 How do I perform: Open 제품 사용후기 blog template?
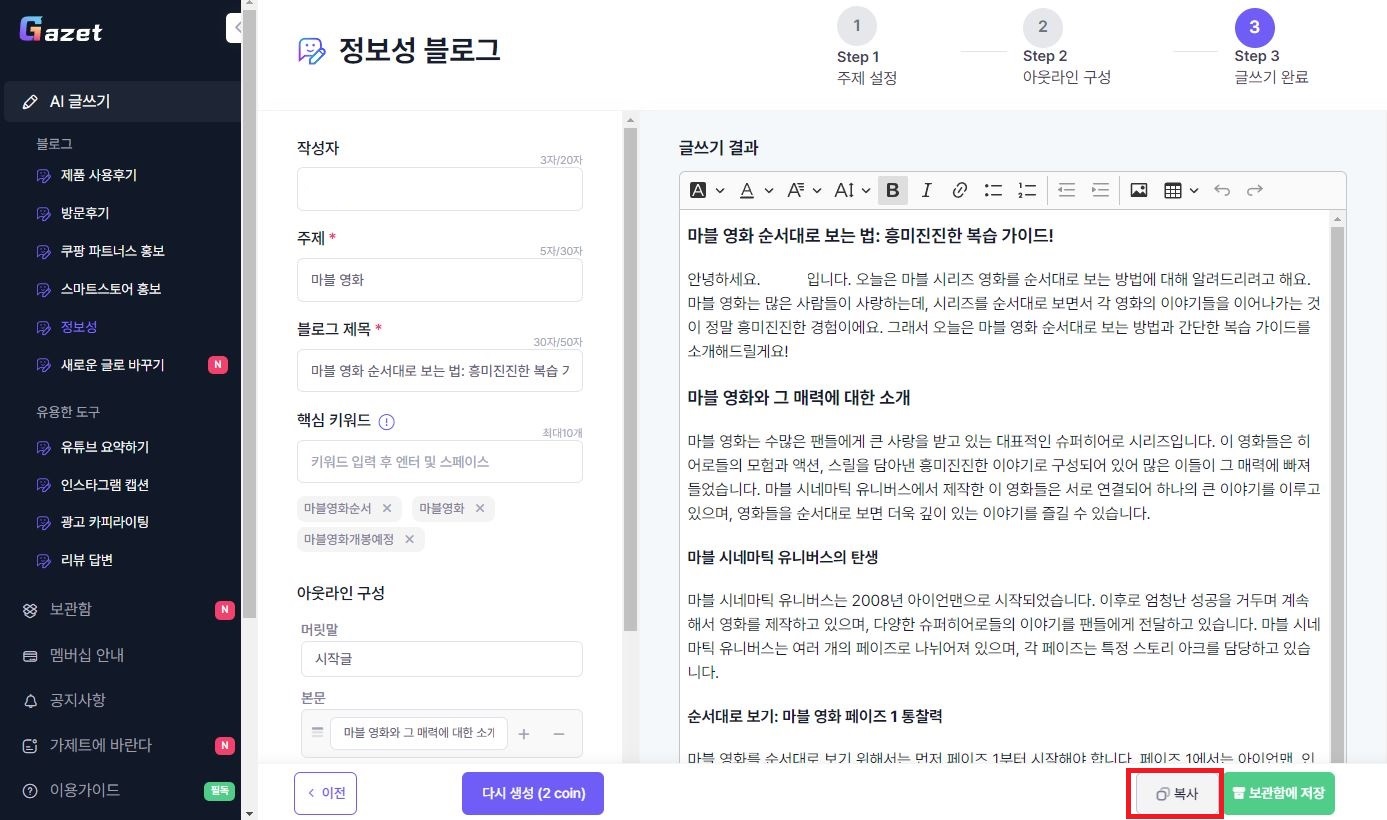pos(98,175)
